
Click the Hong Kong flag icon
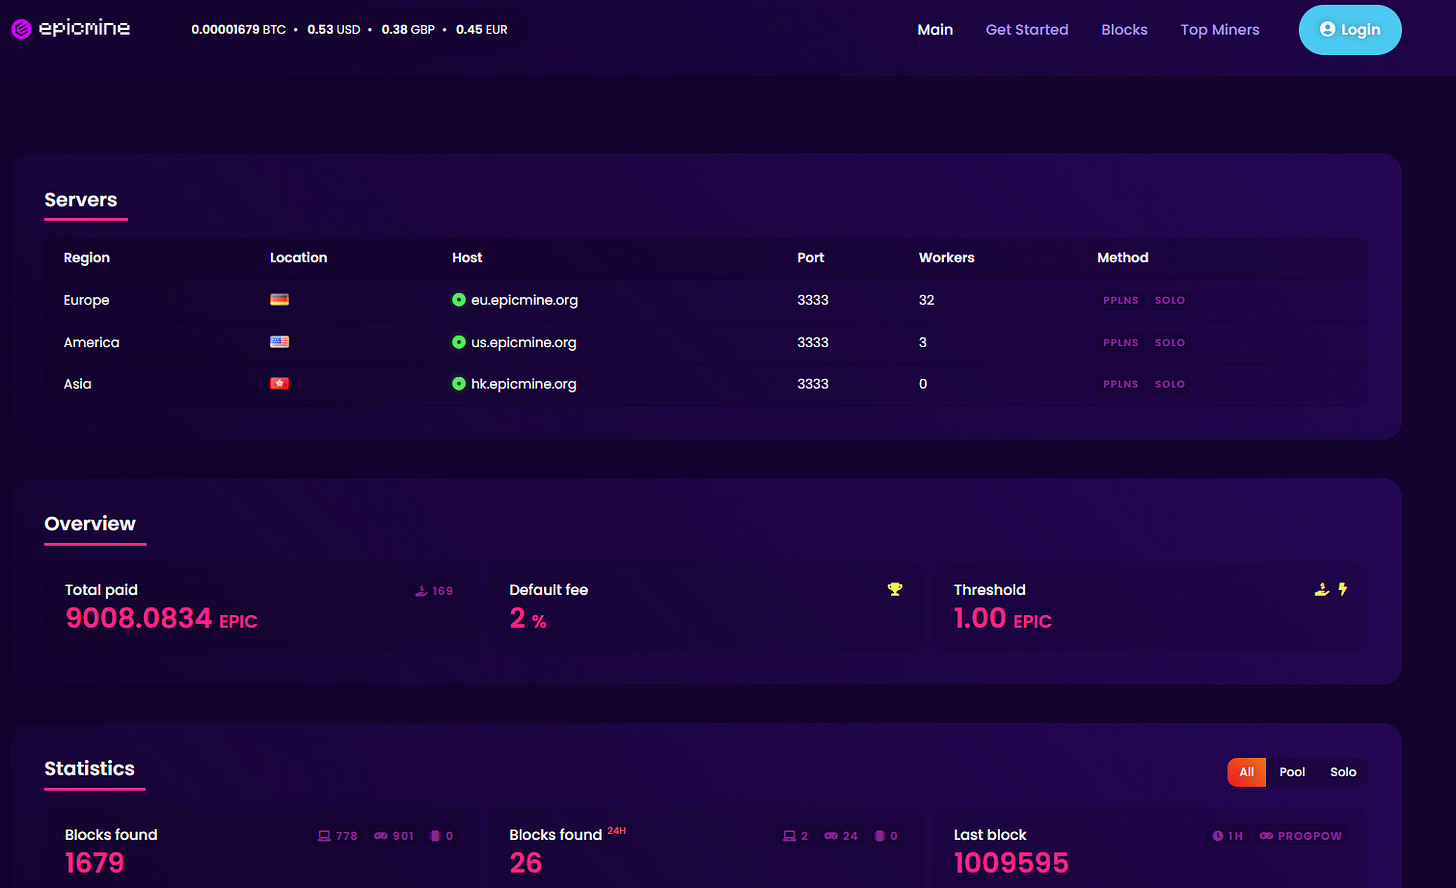(x=279, y=384)
